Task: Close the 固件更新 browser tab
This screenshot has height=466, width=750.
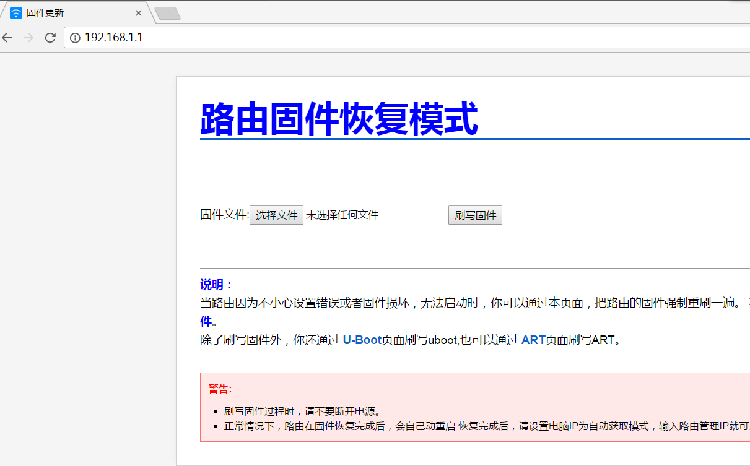Action: pos(138,13)
